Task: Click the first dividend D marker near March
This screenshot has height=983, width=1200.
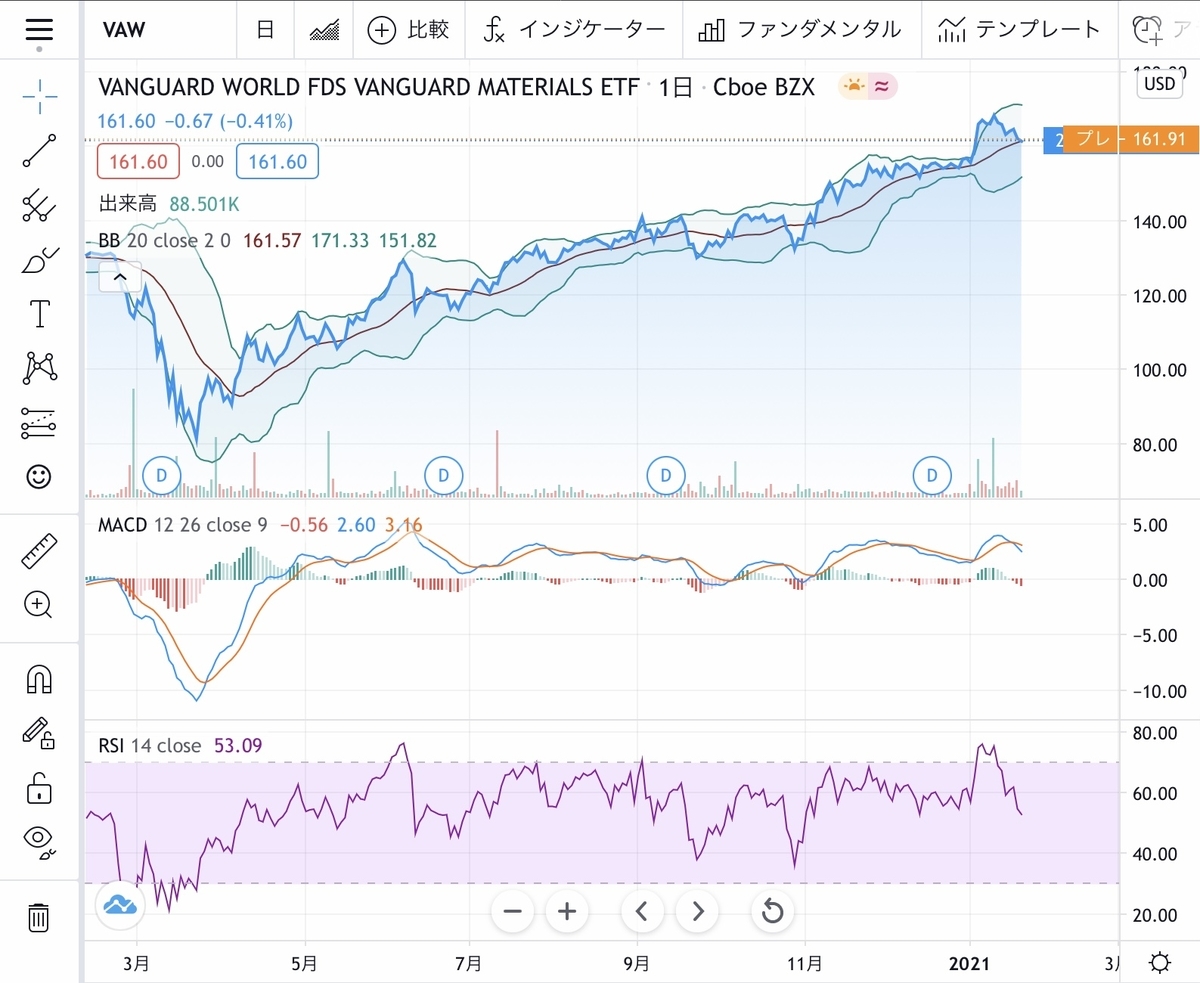Action: pos(162,474)
